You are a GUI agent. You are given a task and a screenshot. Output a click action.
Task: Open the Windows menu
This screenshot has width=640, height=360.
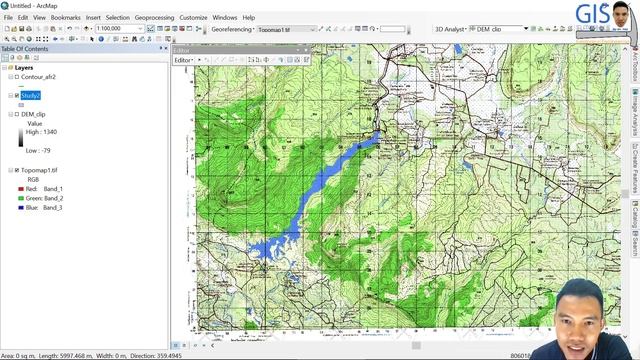[x=224, y=18]
